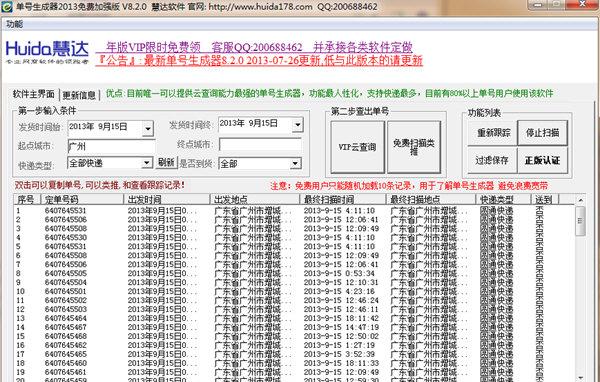Image resolution: width=600 pixels, height=382 pixels.
Task: Select order number 6407645462
Action: [66, 345]
